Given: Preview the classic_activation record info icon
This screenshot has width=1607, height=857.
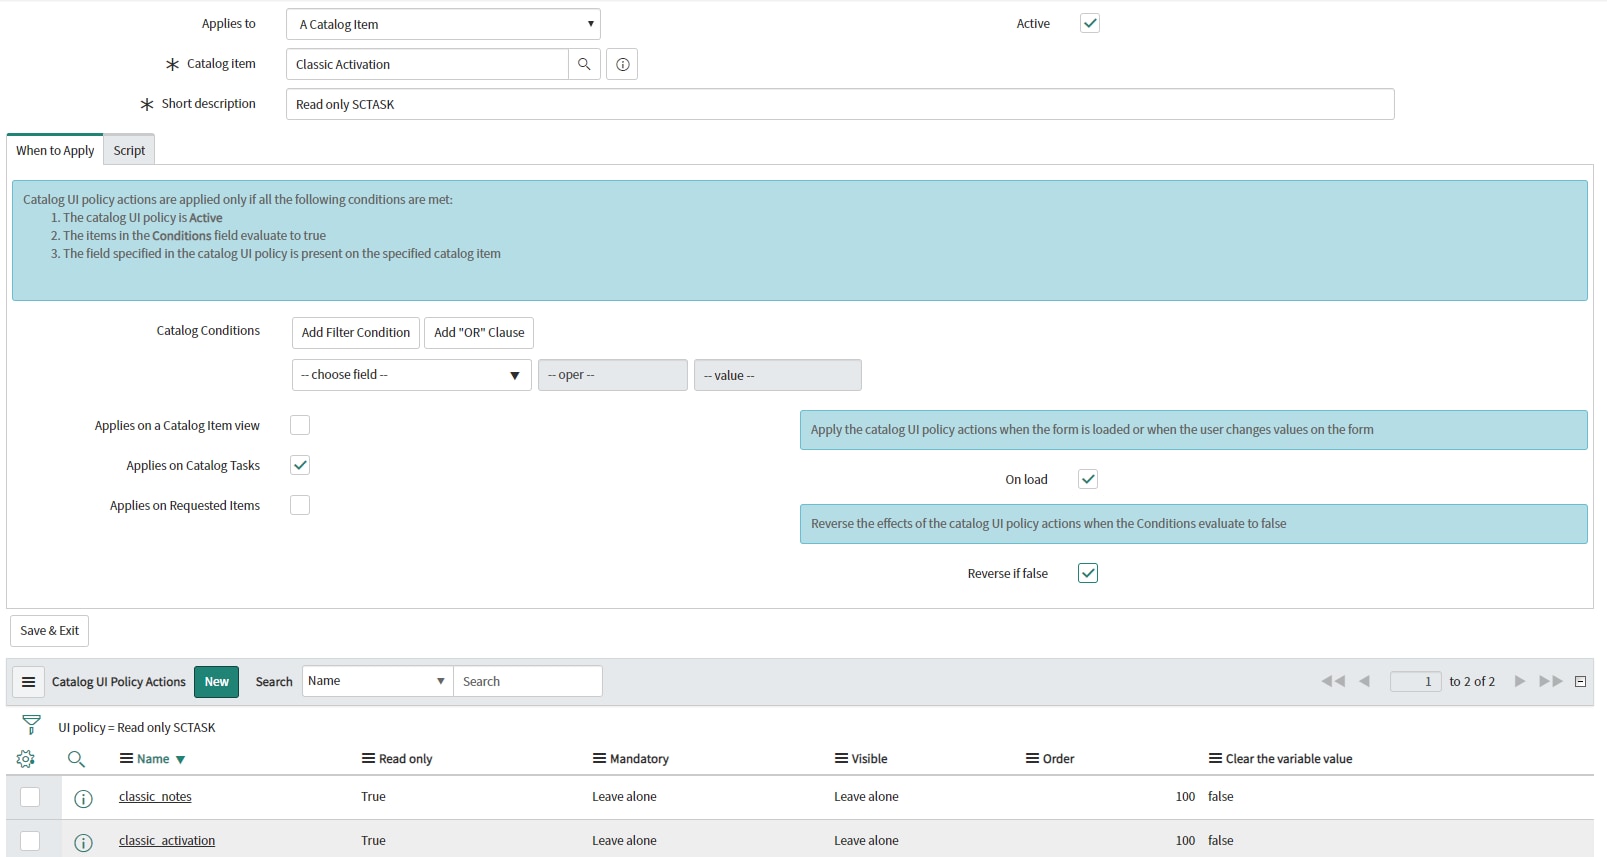Looking at the screenshot, I should tap(84, 842).
